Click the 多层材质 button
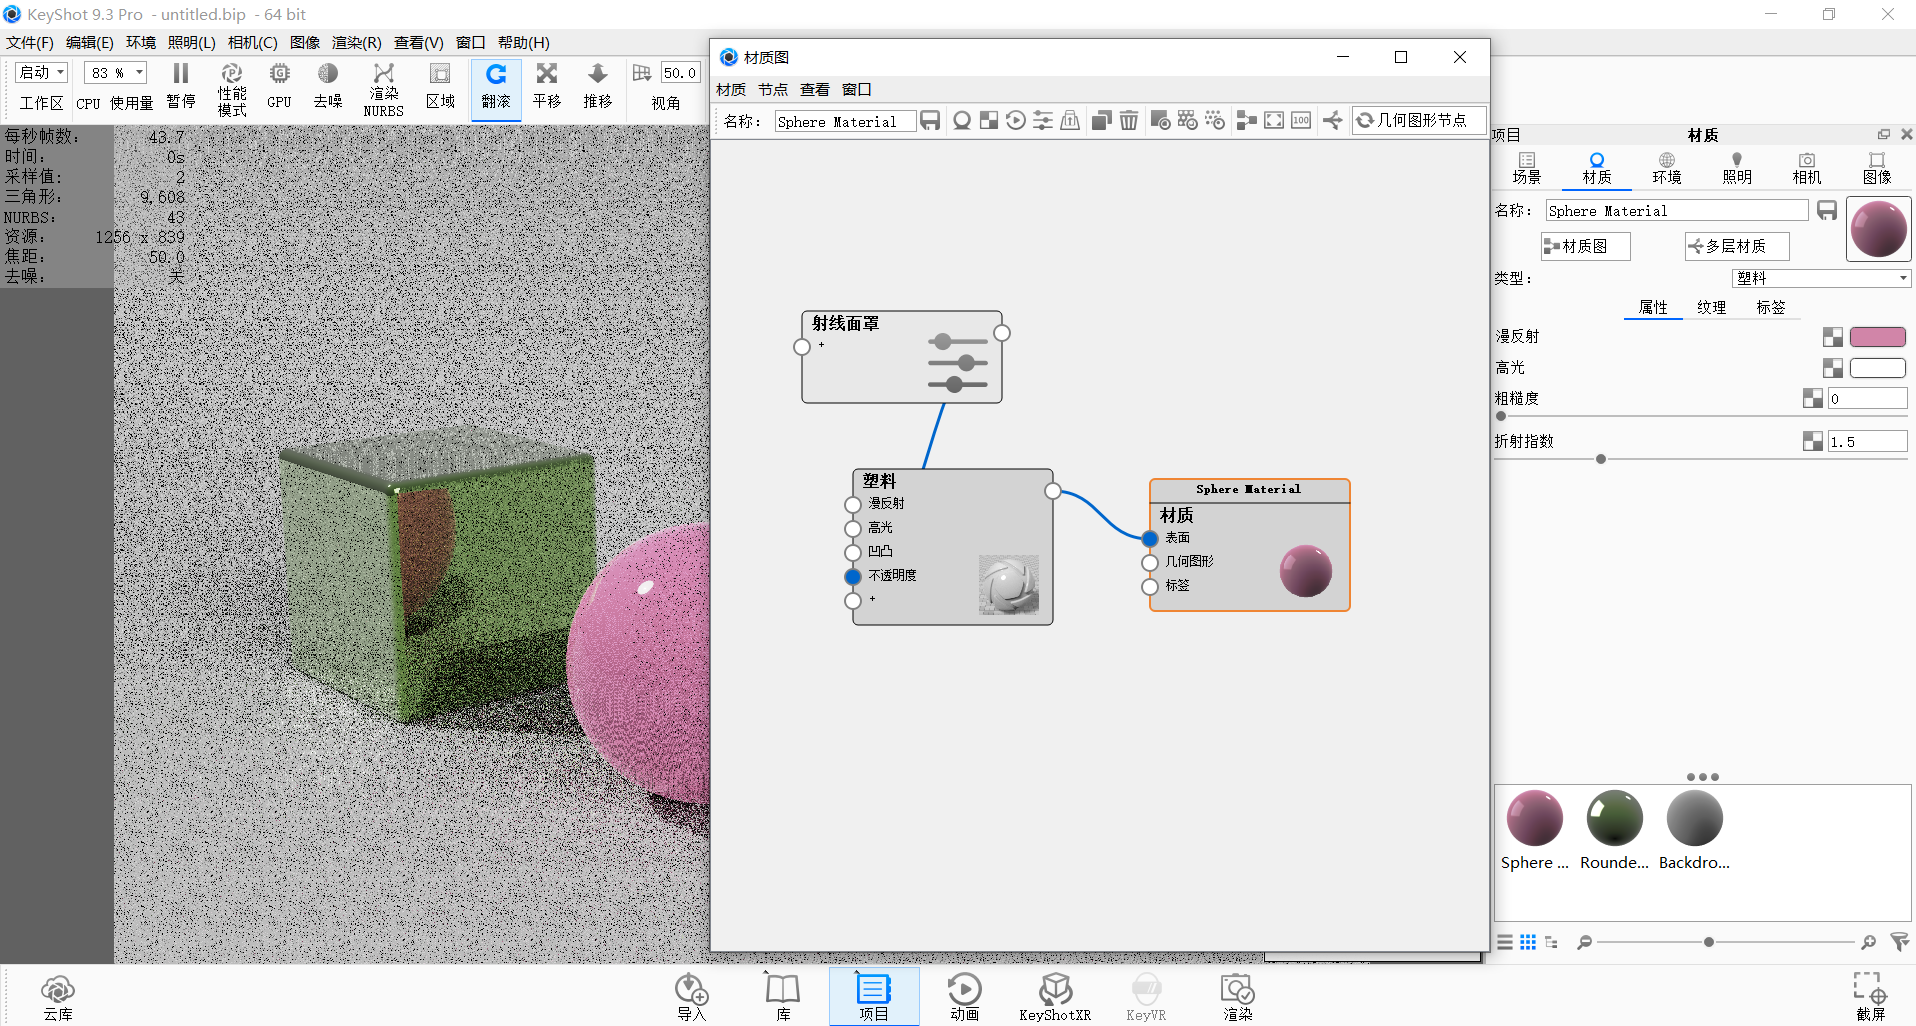1916x1026 pixels. tap(1737, 246)
